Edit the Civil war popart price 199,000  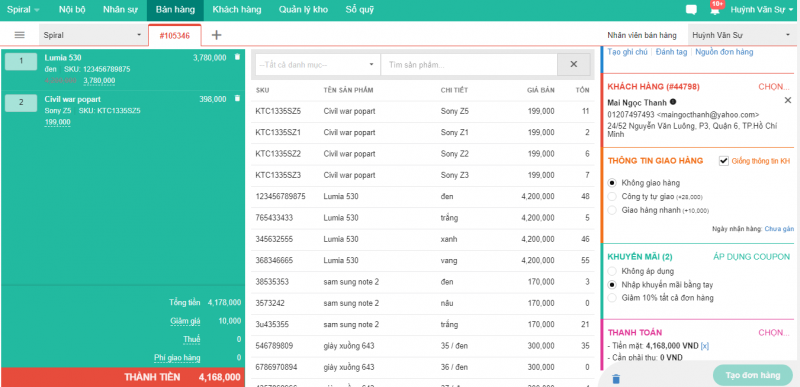tap(58, 122)
